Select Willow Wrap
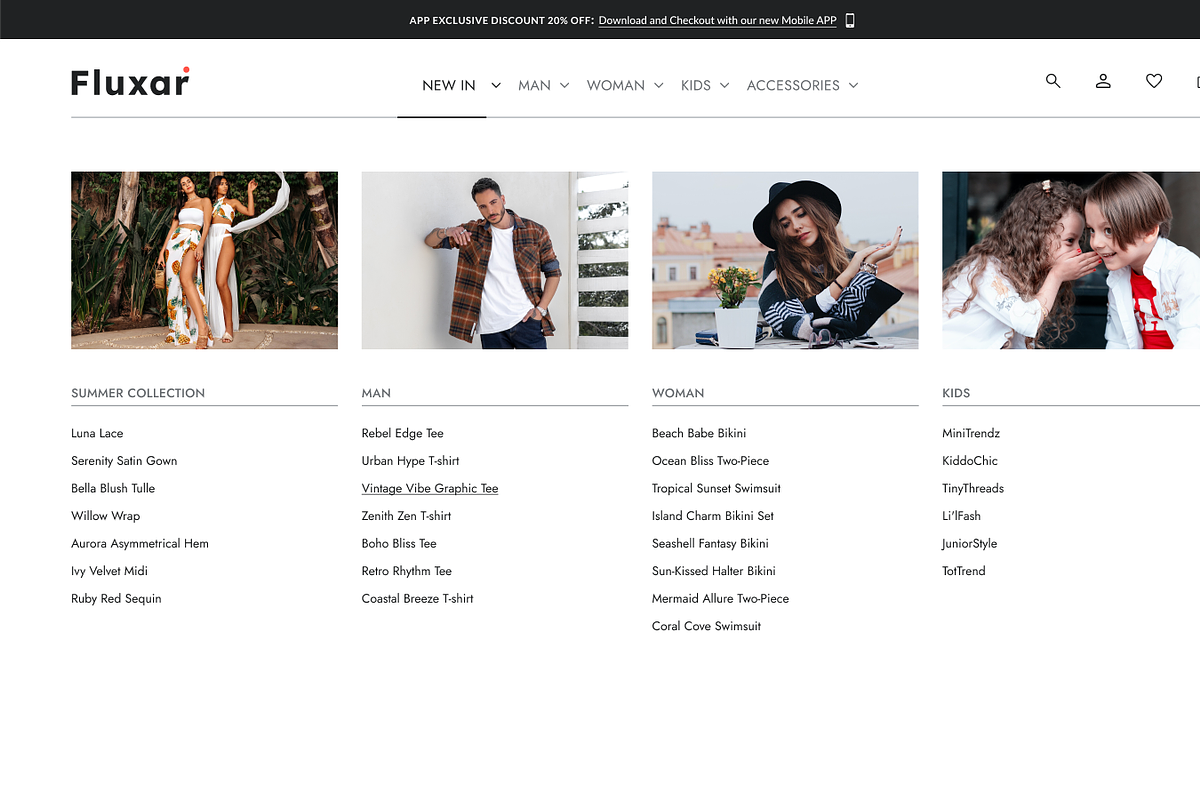 point(105,516)
